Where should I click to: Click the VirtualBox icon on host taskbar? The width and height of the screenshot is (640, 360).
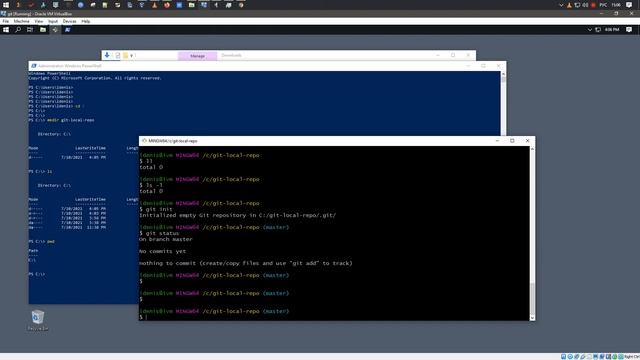point(204,5)
